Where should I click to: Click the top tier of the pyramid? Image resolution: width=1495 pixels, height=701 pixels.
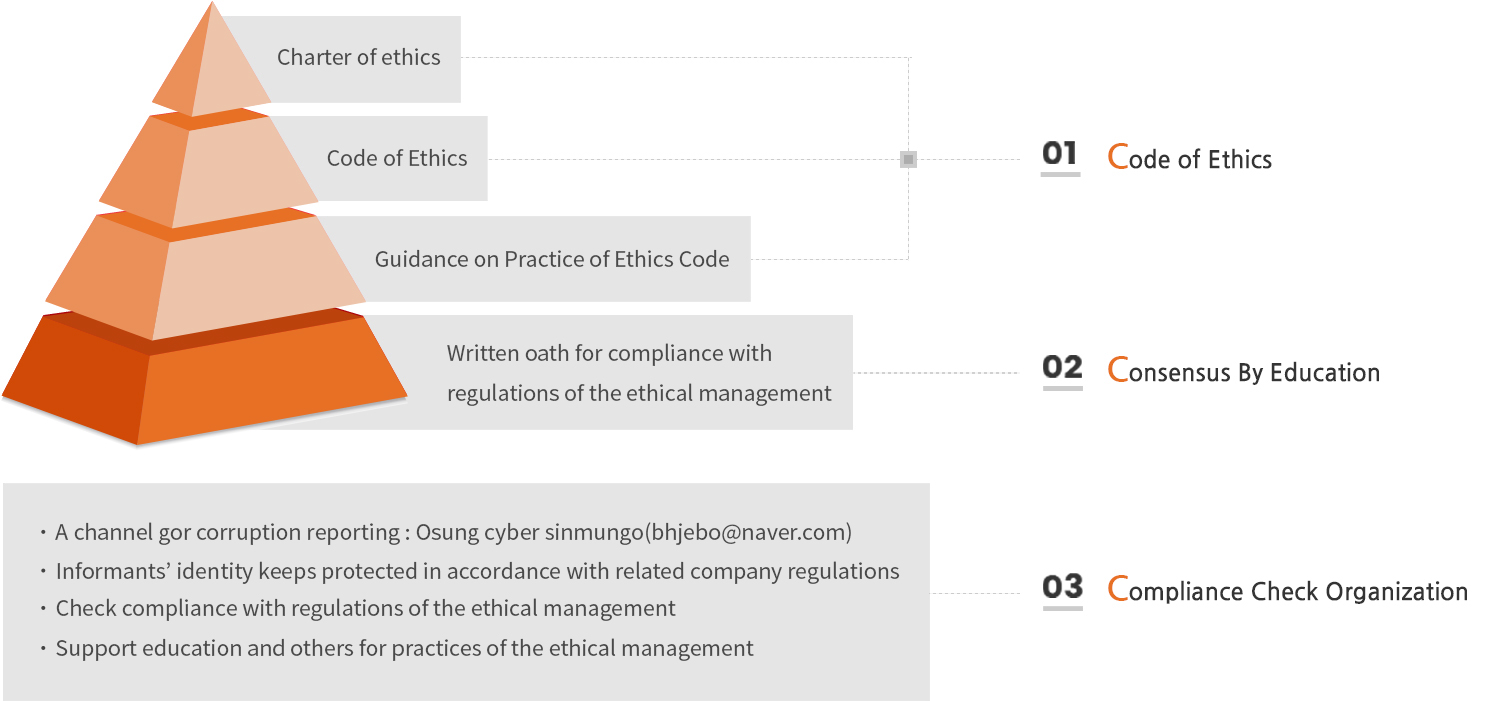pyautogui.click(x=212, y=70)
